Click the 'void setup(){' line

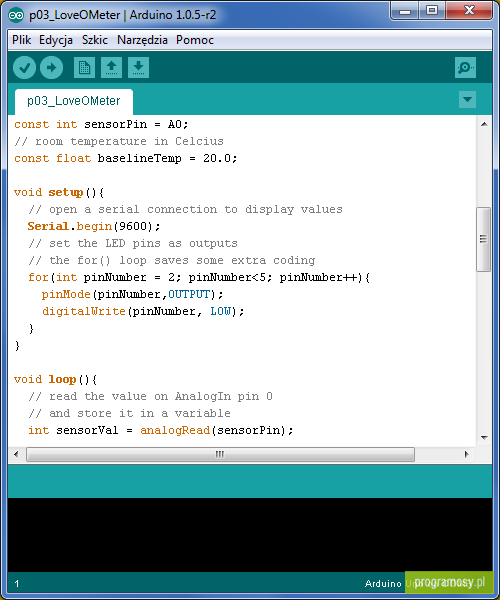coord(59,192)
